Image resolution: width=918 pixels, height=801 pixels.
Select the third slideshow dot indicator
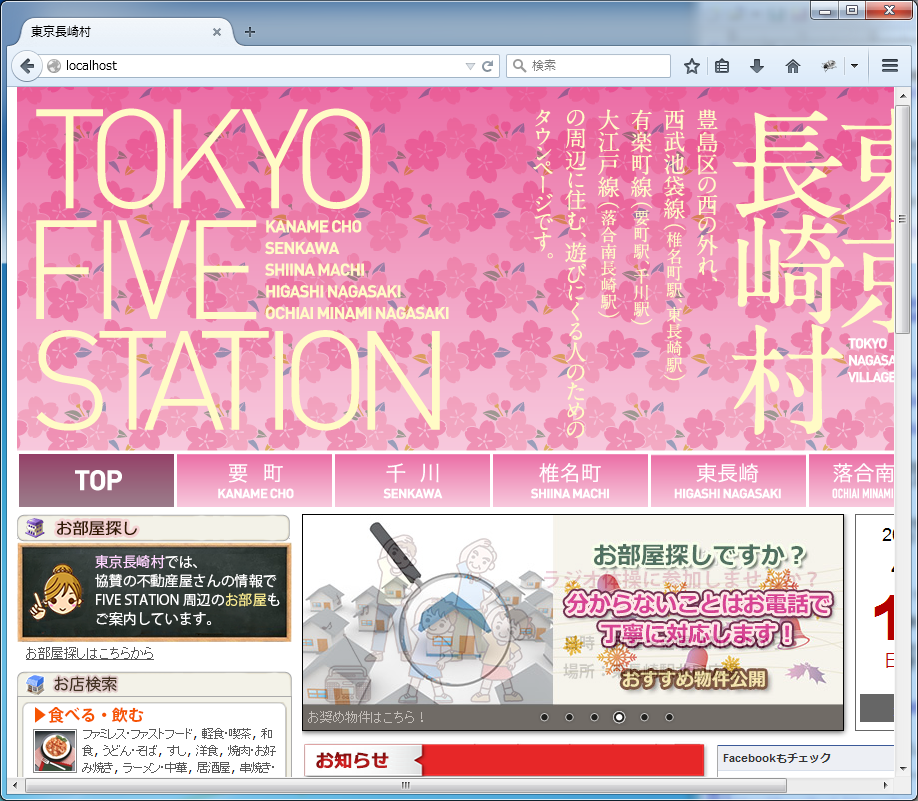pos(594,717)
